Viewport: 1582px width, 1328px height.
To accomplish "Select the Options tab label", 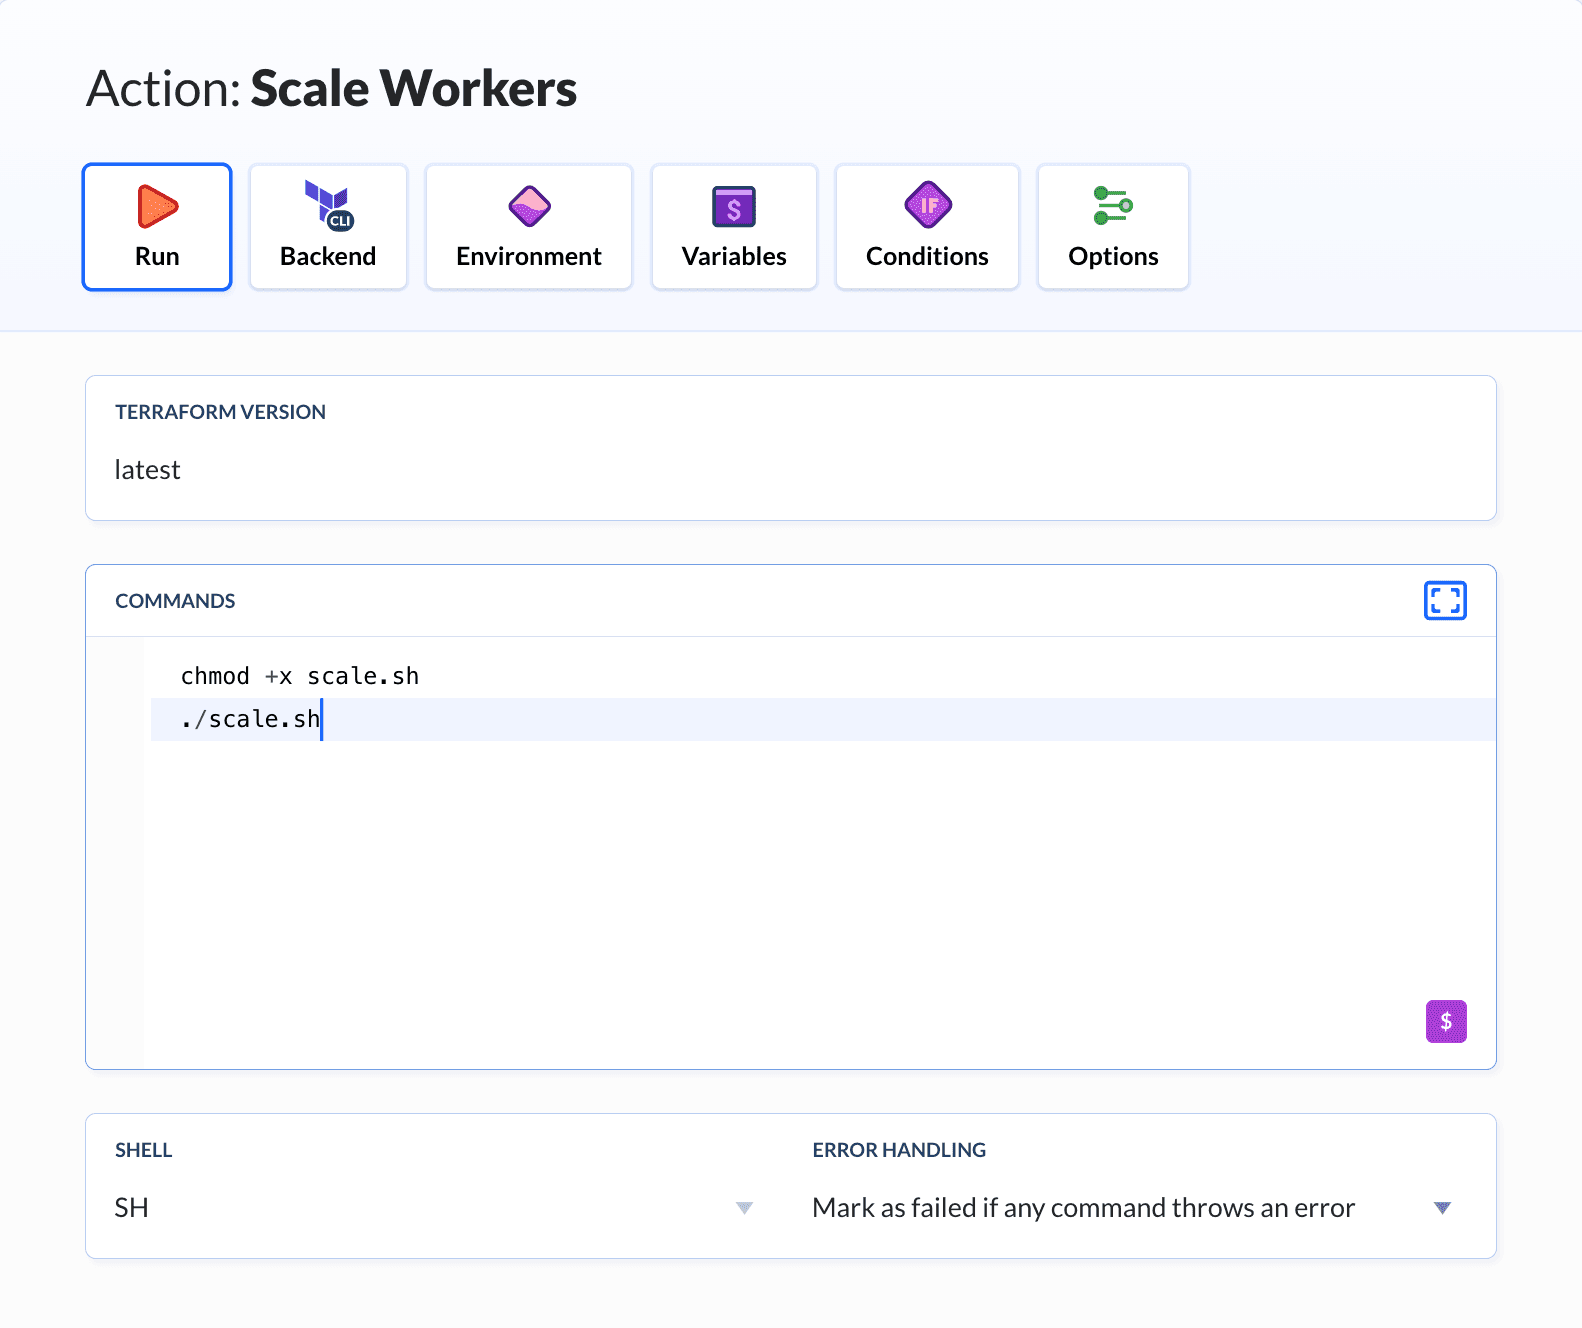I will 1113,257.
